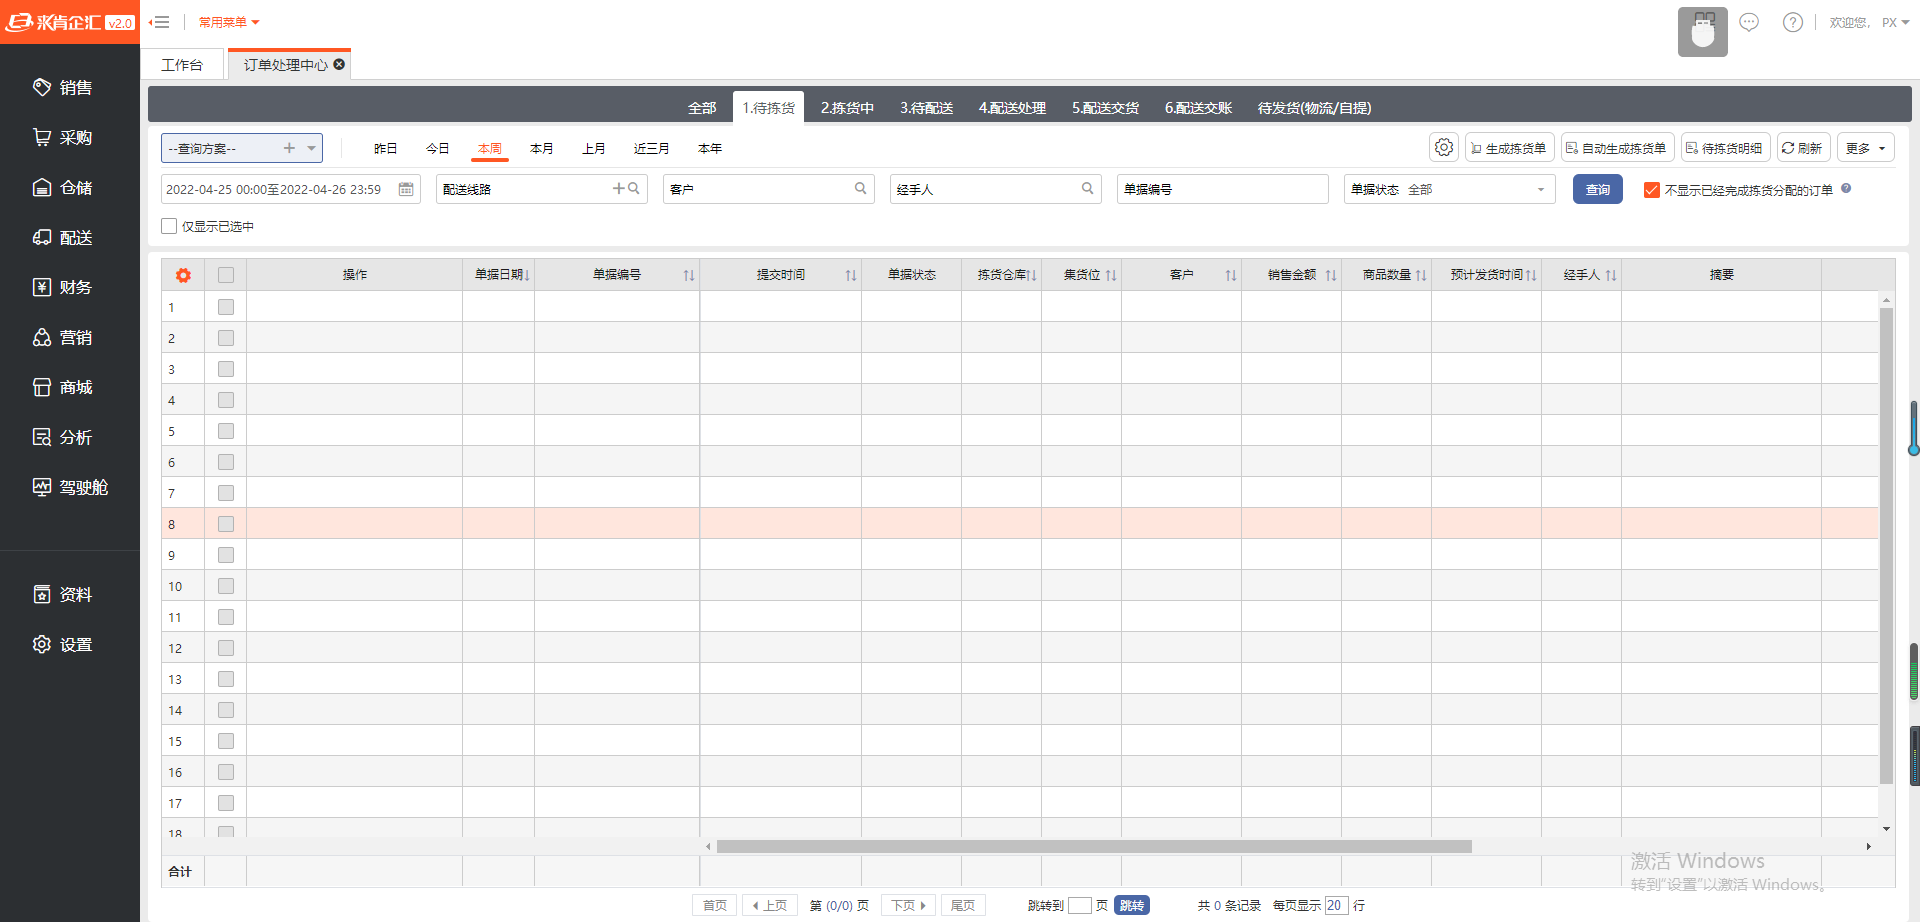Switch to the 2.拣货中 tab
This screenshot has height=922, width=1920.
847,108
